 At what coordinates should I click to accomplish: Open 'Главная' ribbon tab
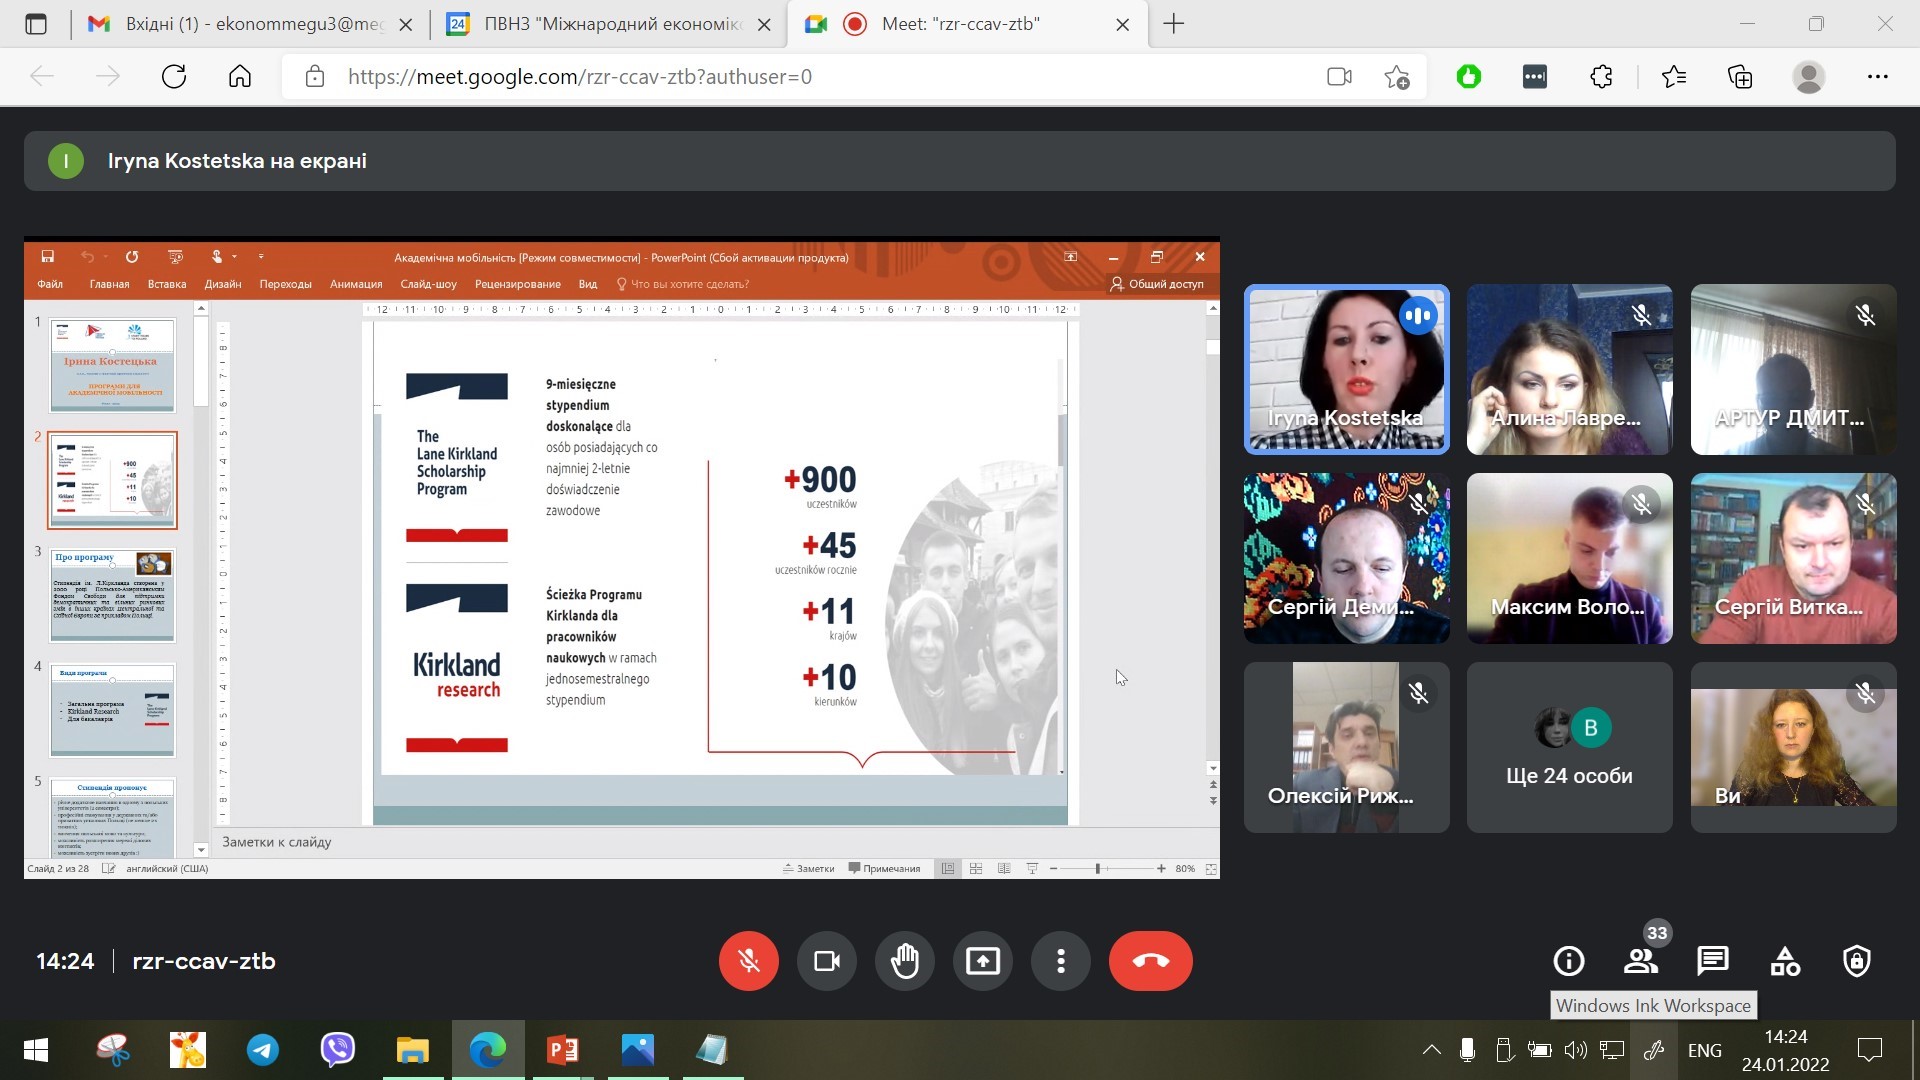109,284
